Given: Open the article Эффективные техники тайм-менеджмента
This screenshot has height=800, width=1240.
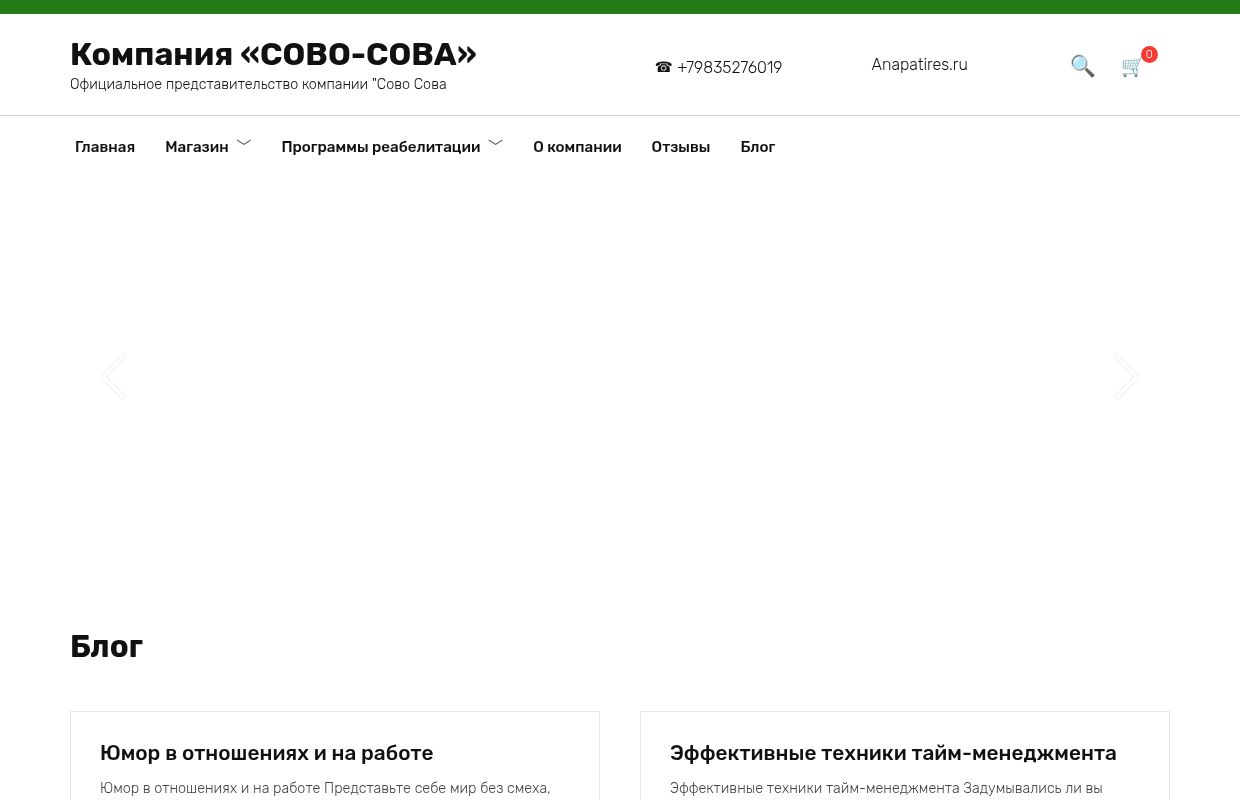Looking at the screenshot, I should pyautogui.click(x=893, y=753).
